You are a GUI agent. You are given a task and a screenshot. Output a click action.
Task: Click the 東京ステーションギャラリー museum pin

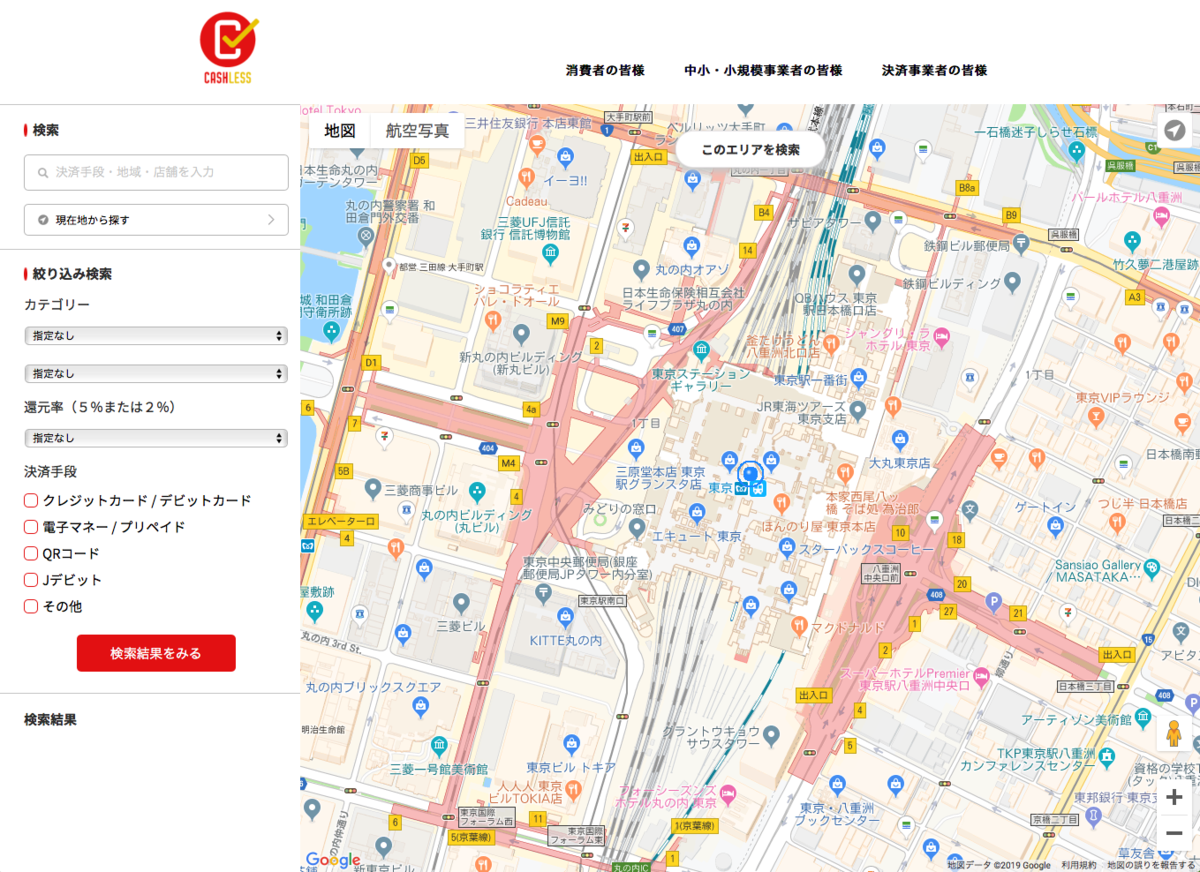pyautogui.click(x=701, y=351)
